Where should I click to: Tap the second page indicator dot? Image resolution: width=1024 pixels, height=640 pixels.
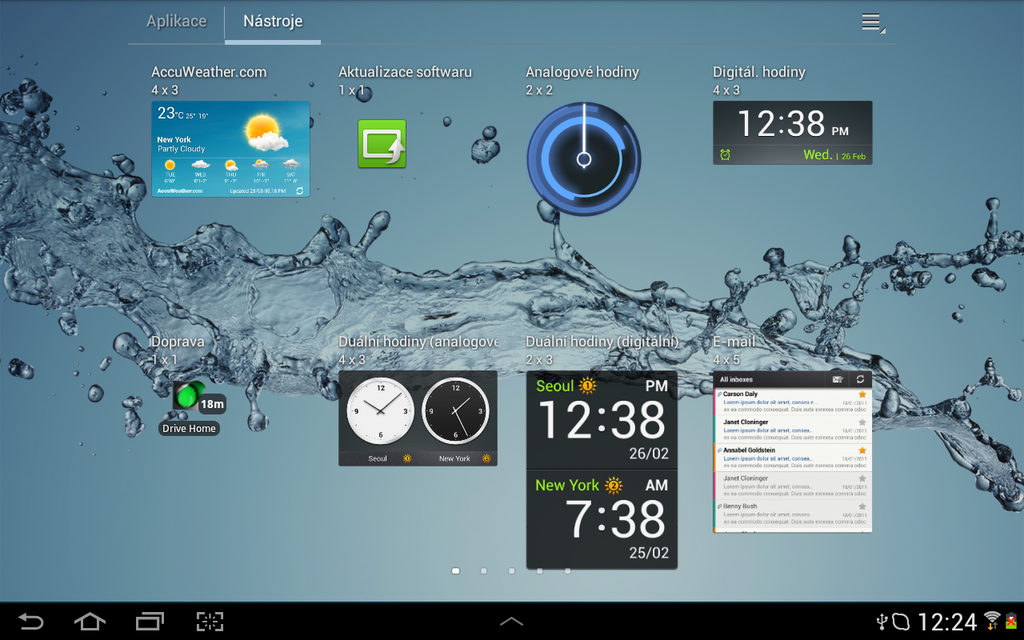coord(484,570)
